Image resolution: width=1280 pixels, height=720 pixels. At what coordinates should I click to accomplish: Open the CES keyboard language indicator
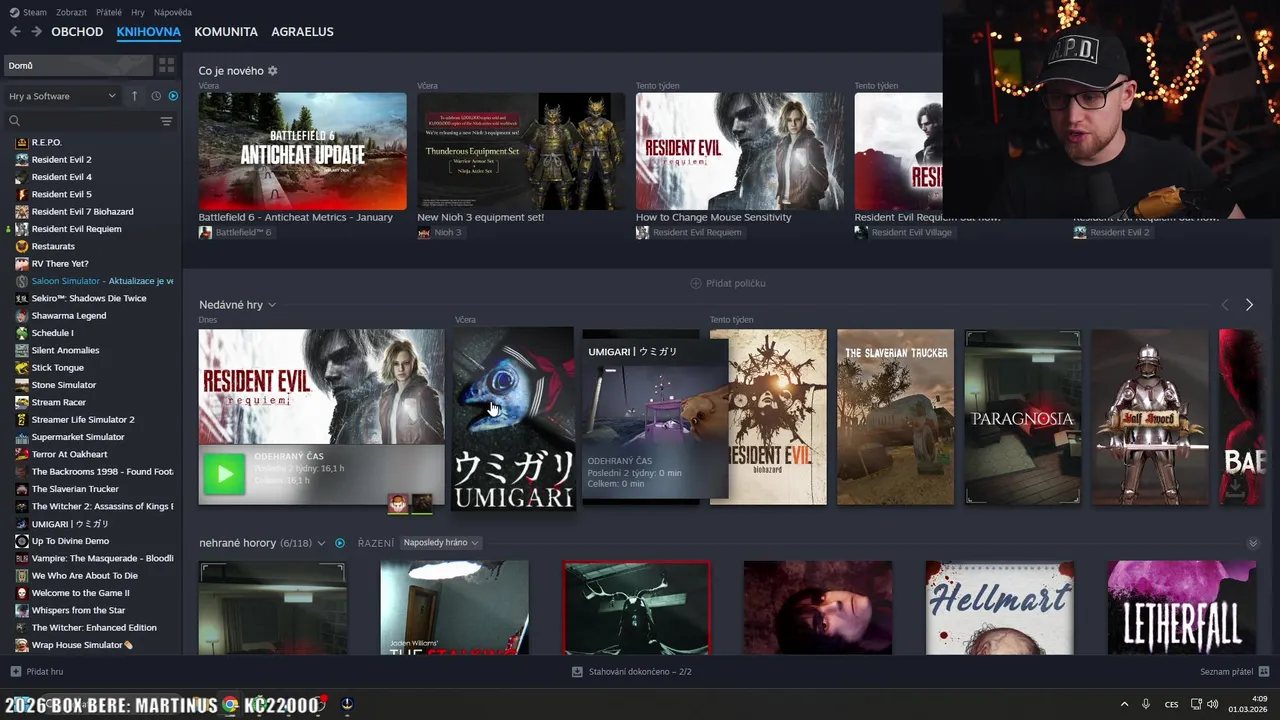[x=1171, y=704]
